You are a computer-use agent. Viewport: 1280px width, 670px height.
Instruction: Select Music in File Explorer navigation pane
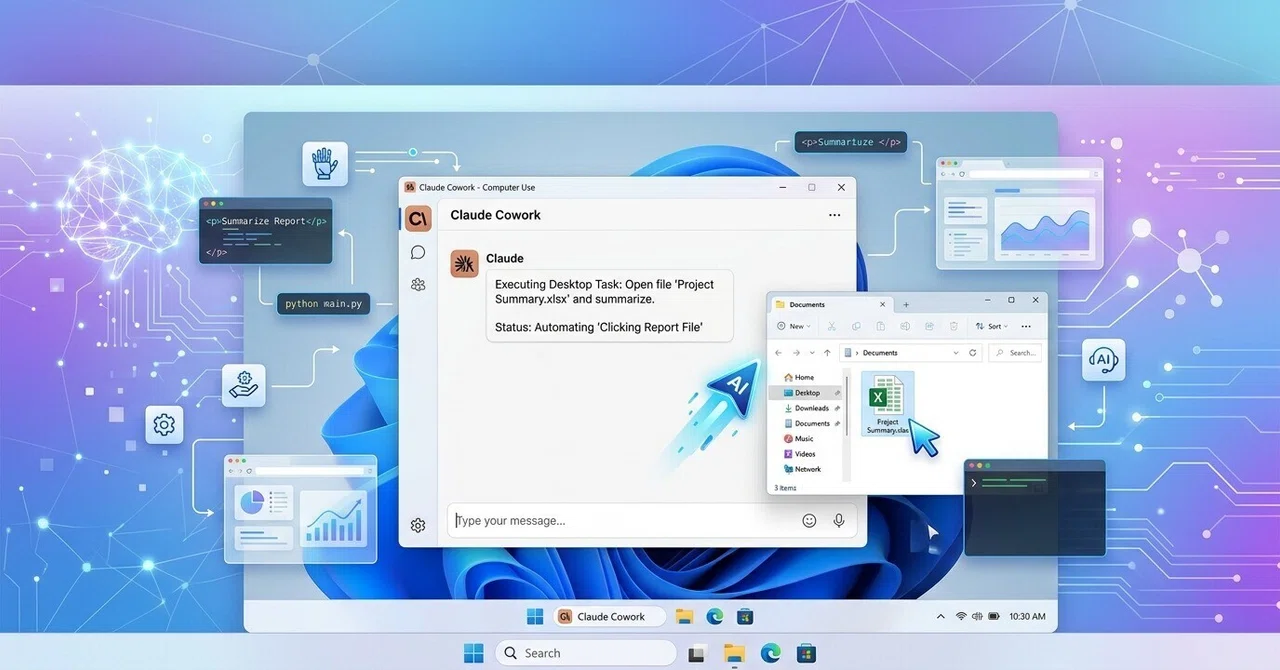point(799,439)
